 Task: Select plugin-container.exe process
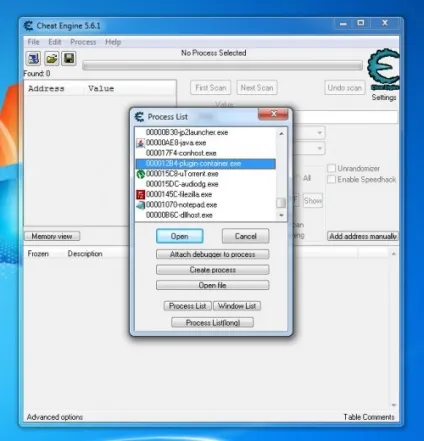206,164
